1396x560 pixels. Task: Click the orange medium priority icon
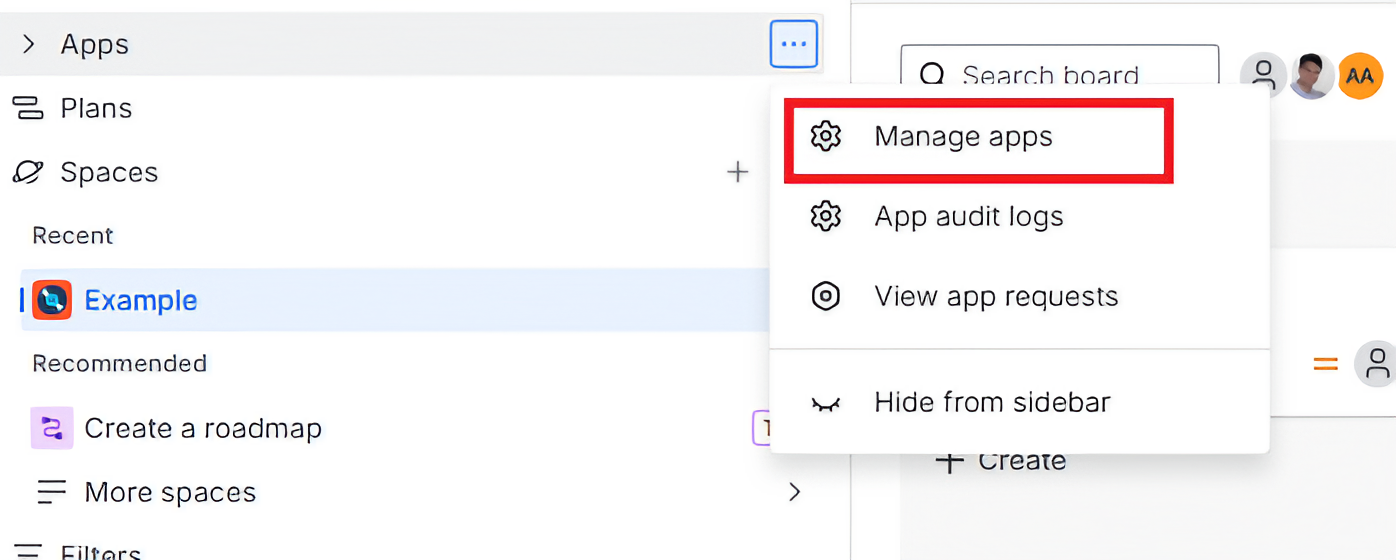(1325, 365)
